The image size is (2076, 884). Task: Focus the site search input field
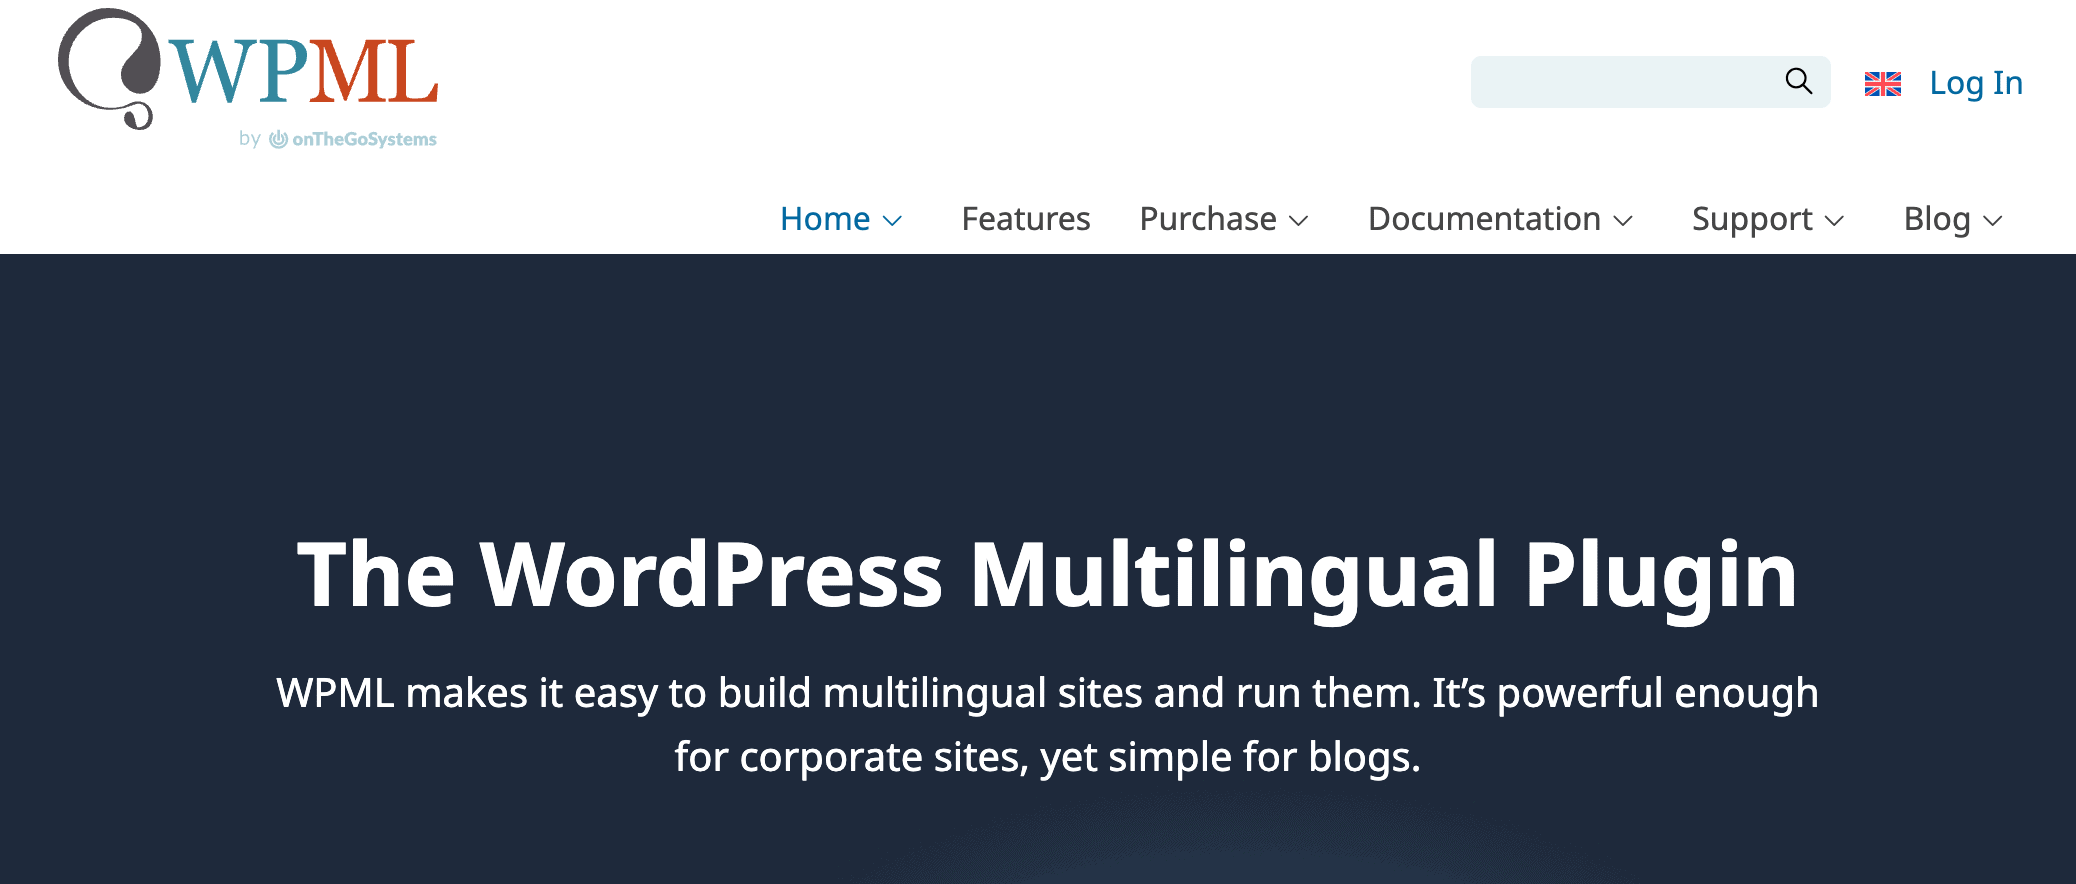[1620, 82]
